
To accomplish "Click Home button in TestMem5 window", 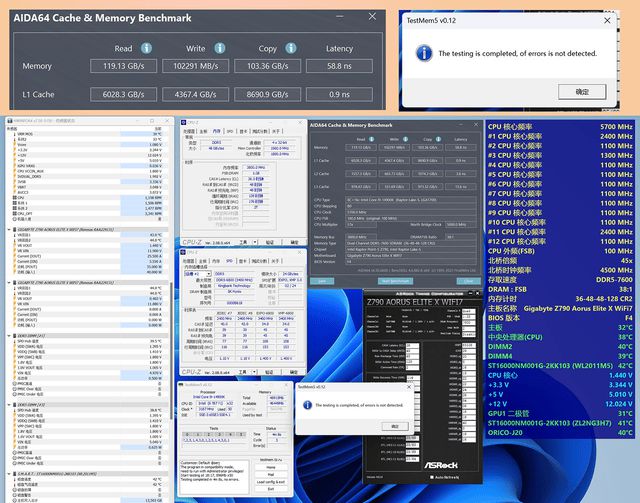I will pos(271,467).
